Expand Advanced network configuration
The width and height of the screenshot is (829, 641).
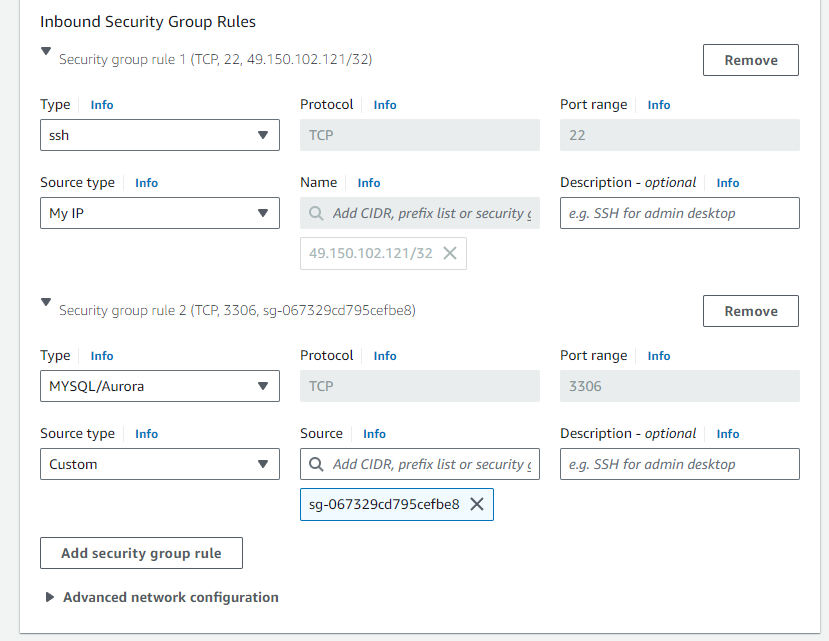[50, 597]
